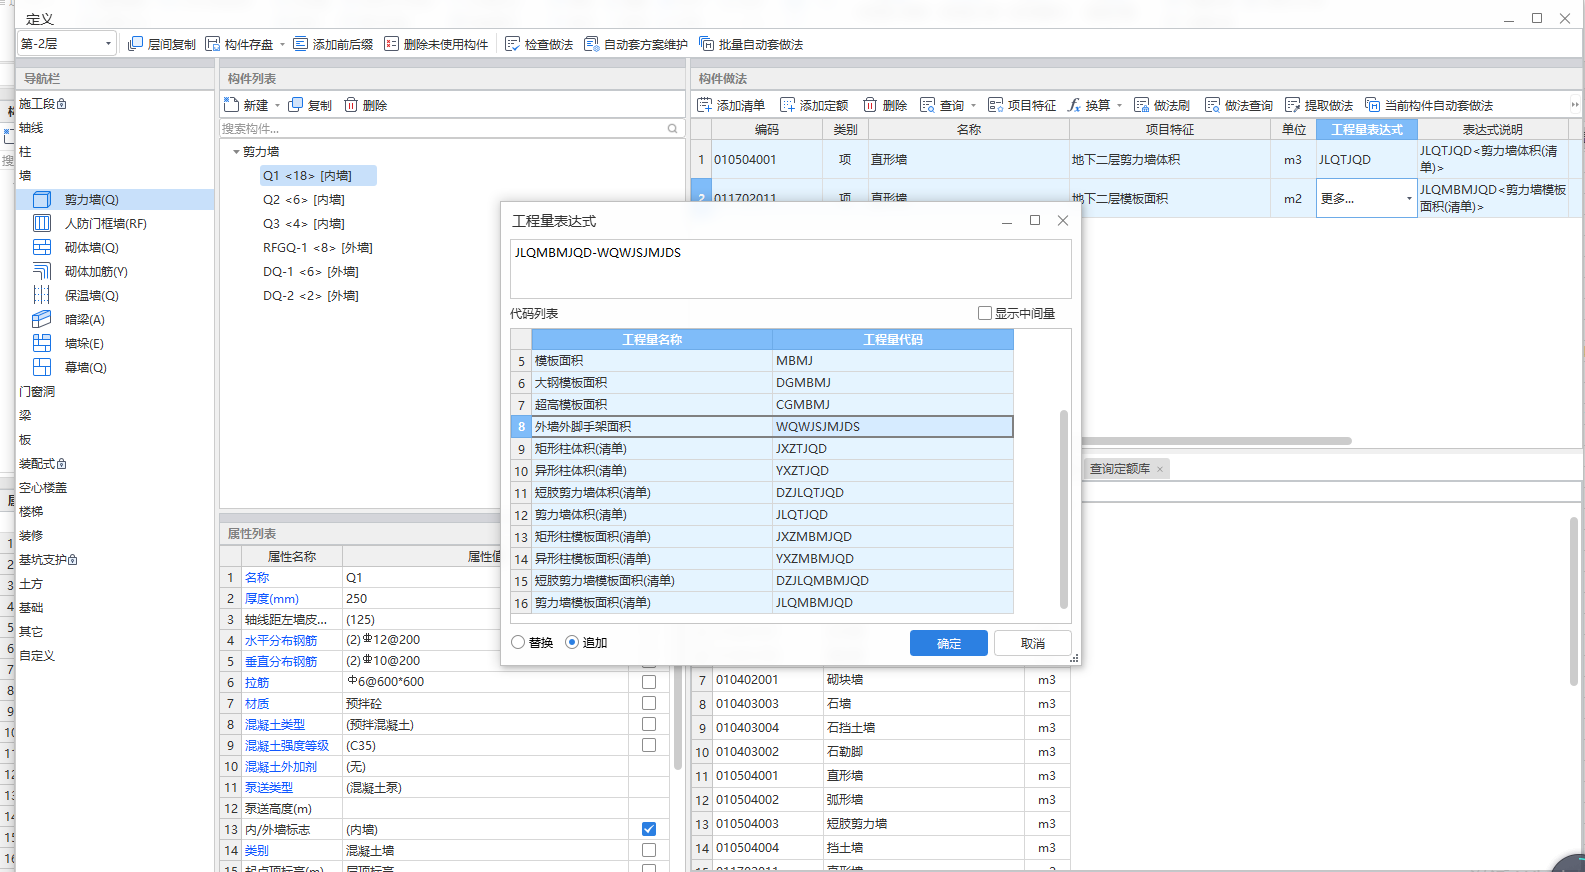The height and width of the screenshot is (872, 1585).
Task: Open 施工段 navigation category
Action: (43, 104)
